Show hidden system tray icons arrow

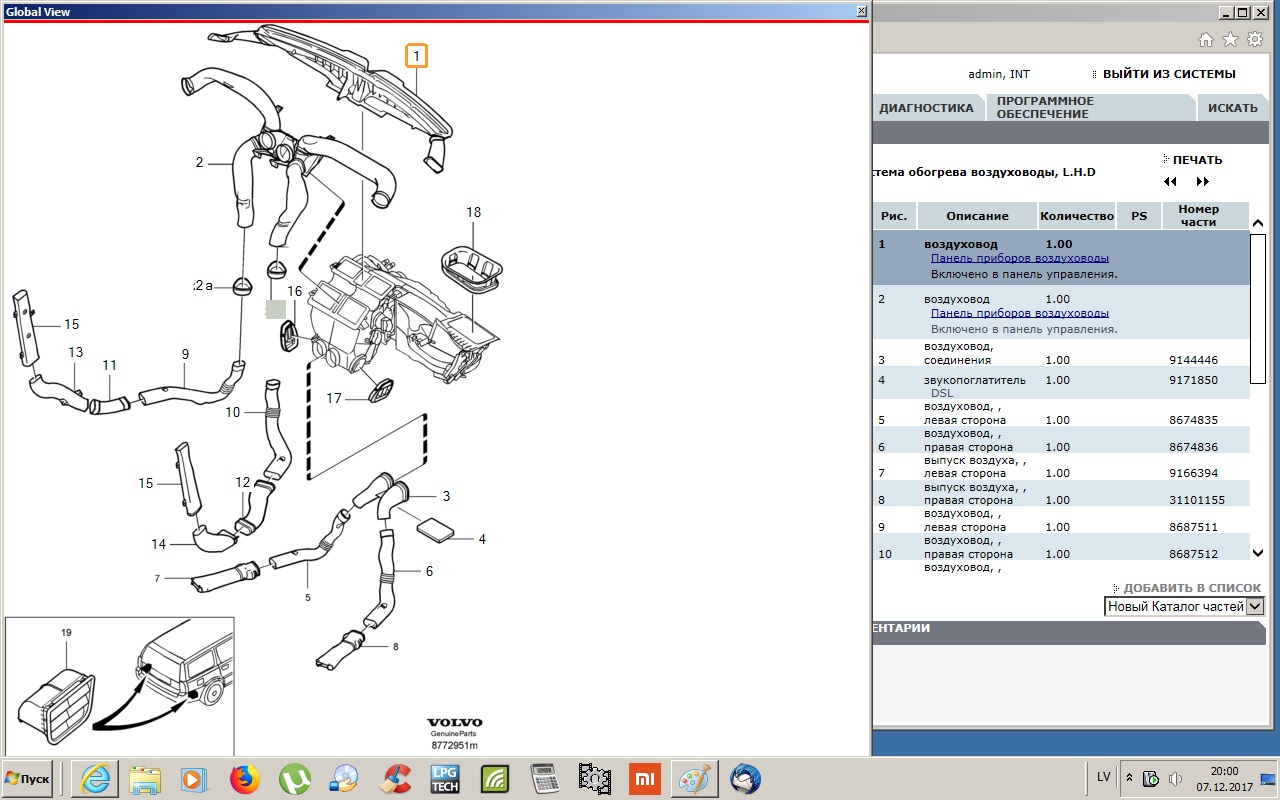tap(1130, 777)
